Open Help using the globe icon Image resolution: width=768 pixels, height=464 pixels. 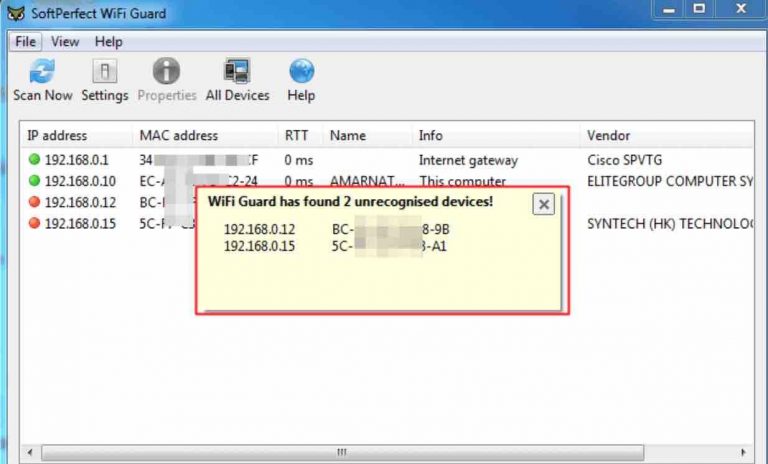click(x=301, y=73)
